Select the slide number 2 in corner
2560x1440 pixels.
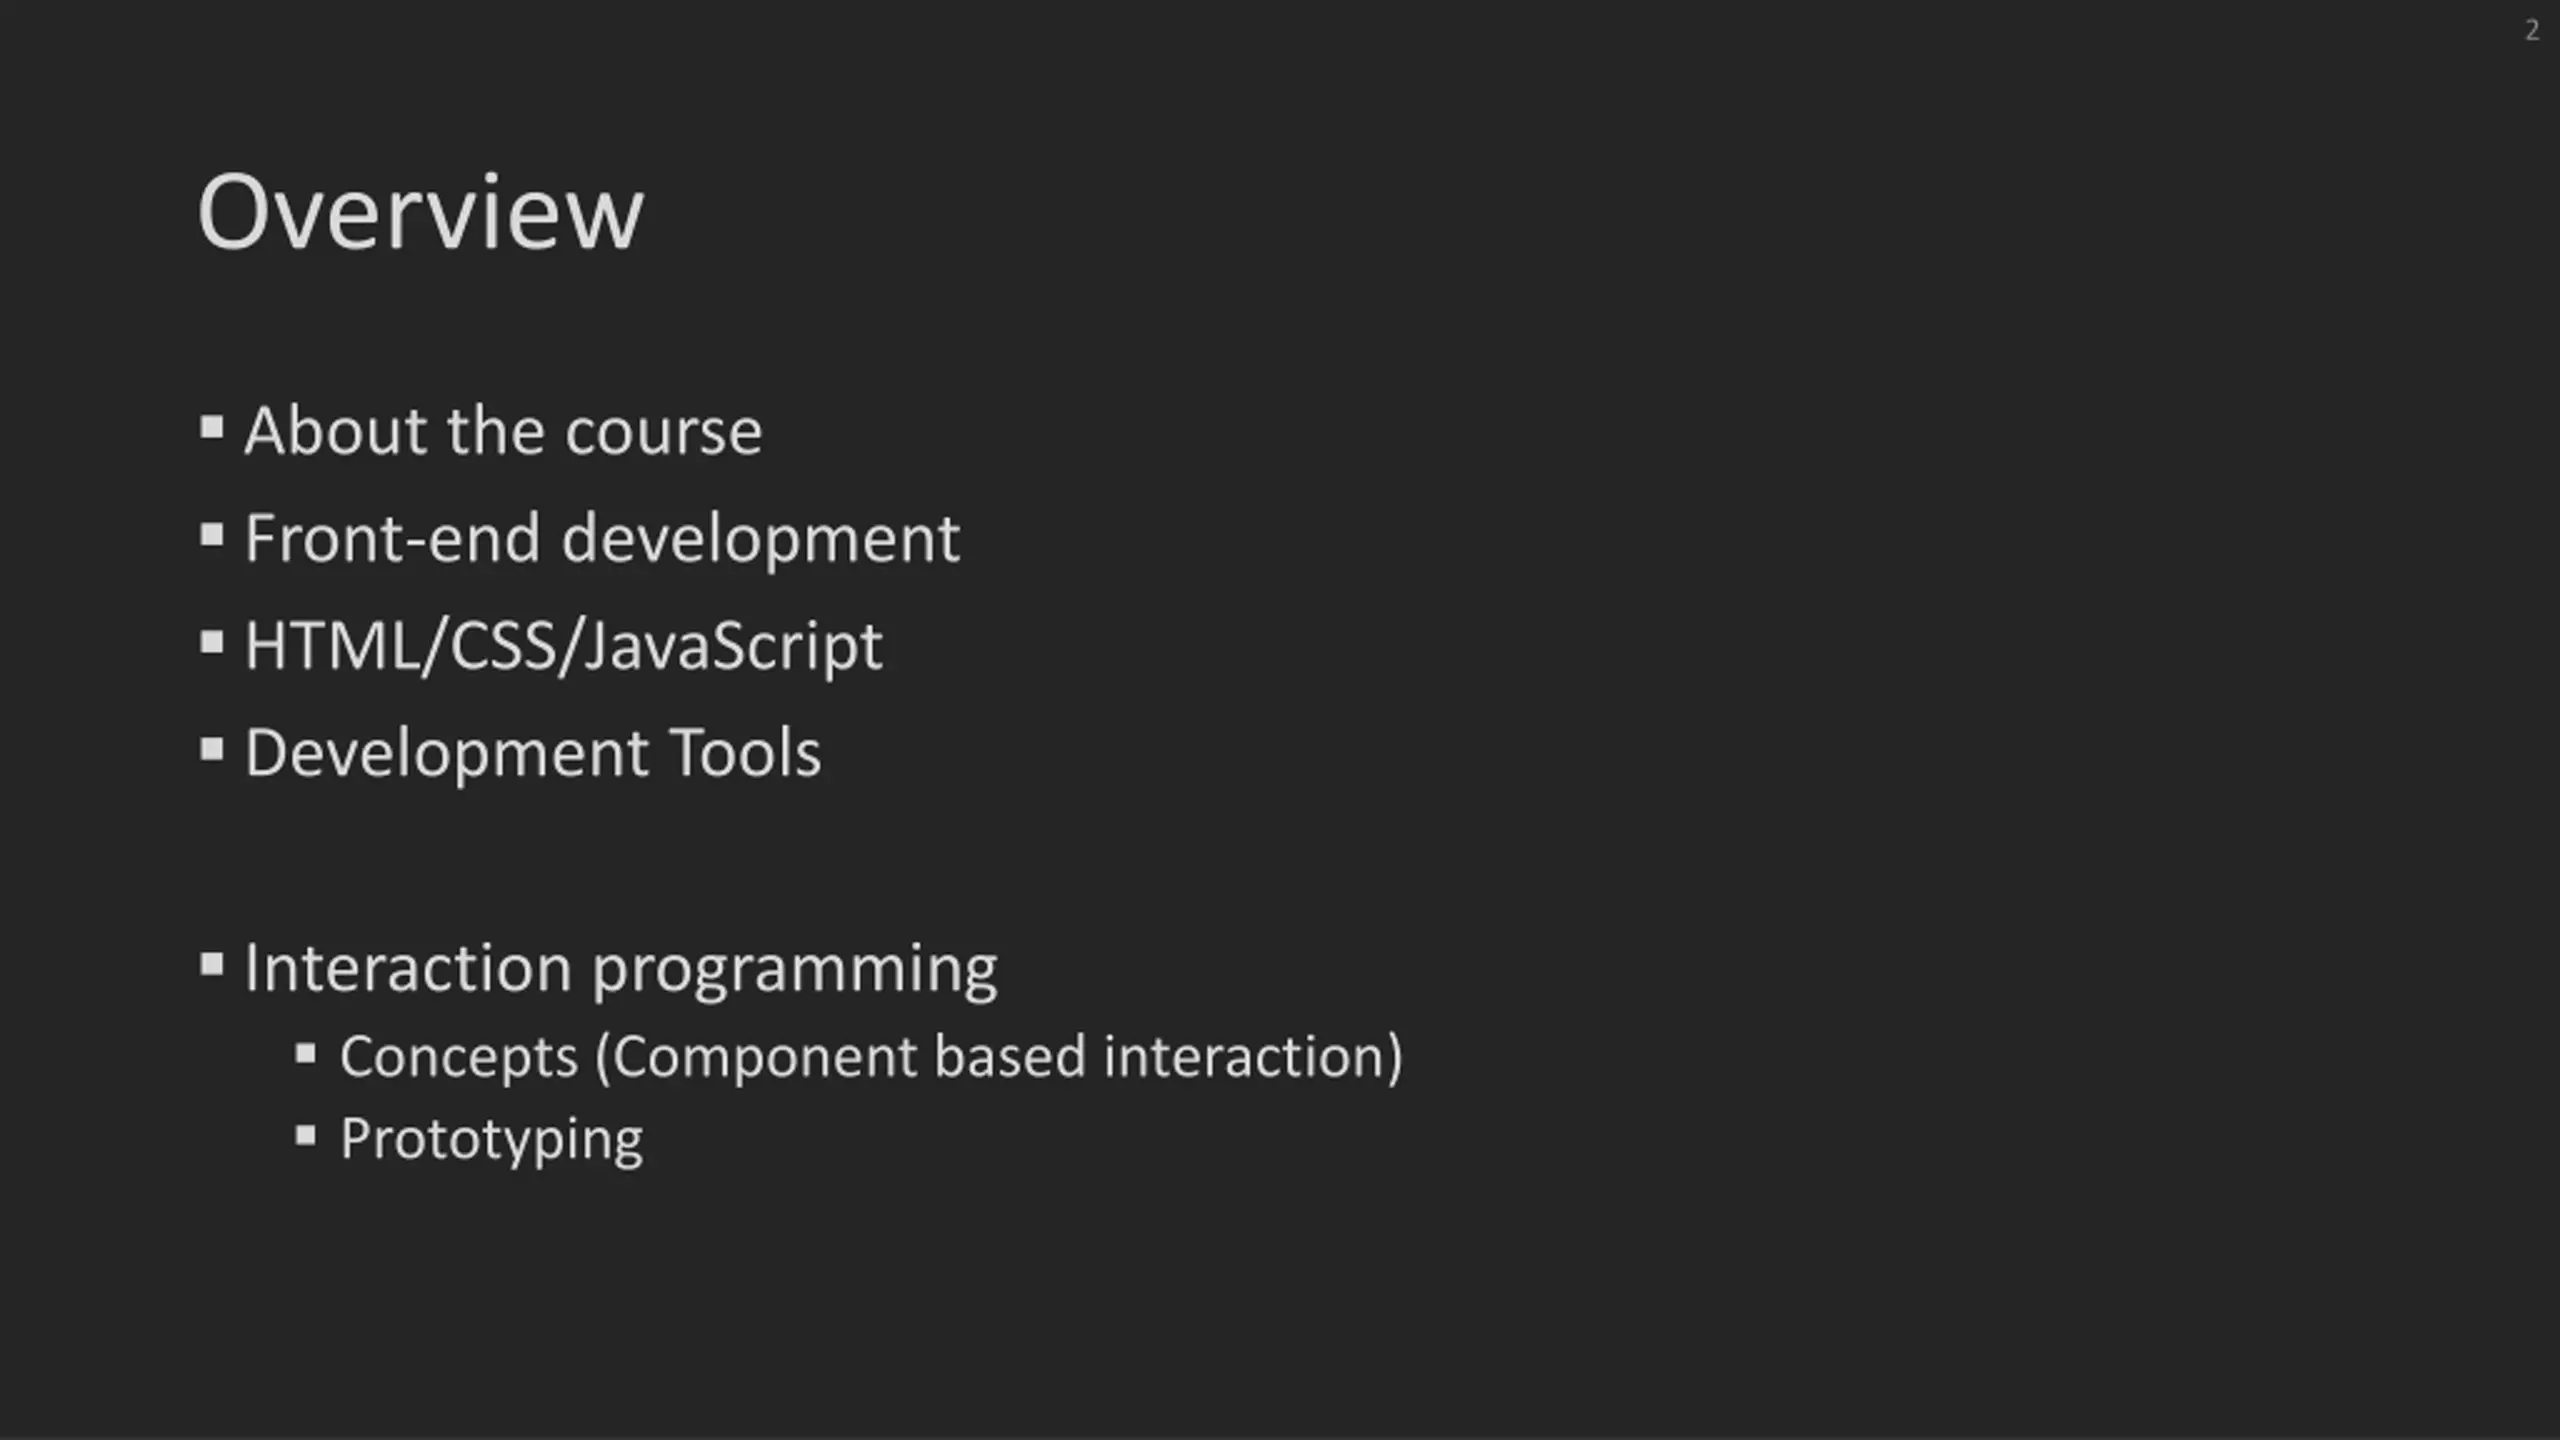point(2531,30)
